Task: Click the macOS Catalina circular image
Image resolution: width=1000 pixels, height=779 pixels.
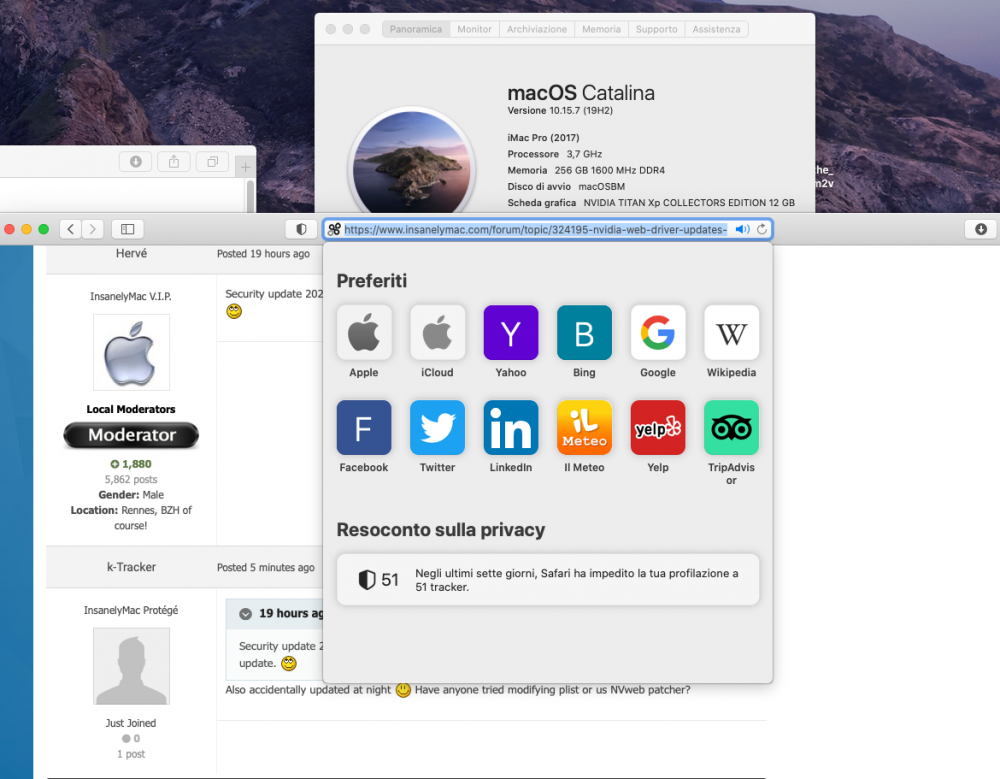Action: point(412,161)
